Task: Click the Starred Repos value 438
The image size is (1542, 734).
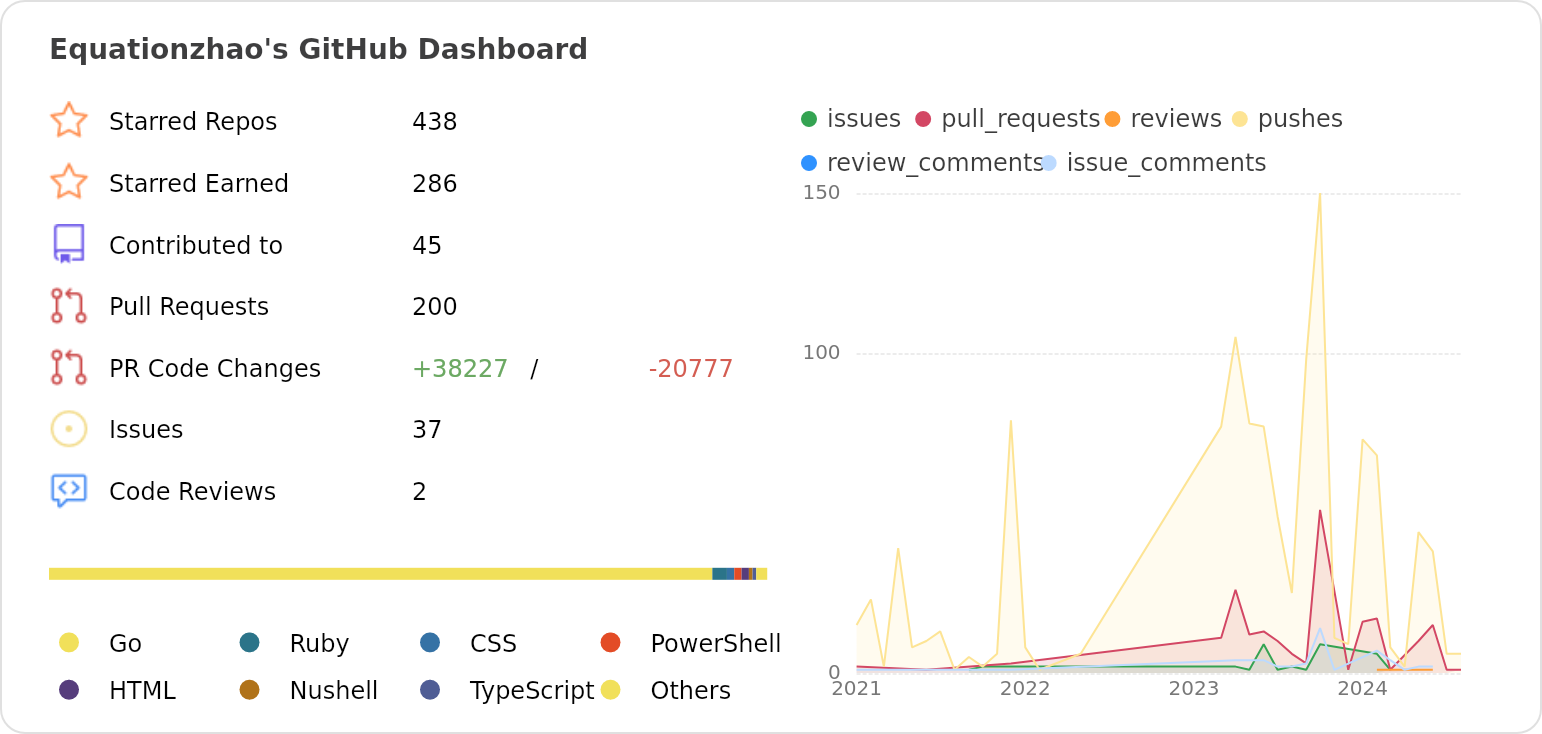Action: pyautogui.click(x=435, y=122)
